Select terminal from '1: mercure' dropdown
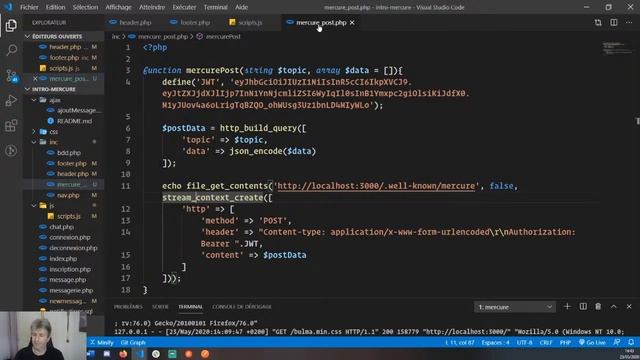The width and height of the screenshot is (640, 360). pyautogui.click(x=515, y=307)
